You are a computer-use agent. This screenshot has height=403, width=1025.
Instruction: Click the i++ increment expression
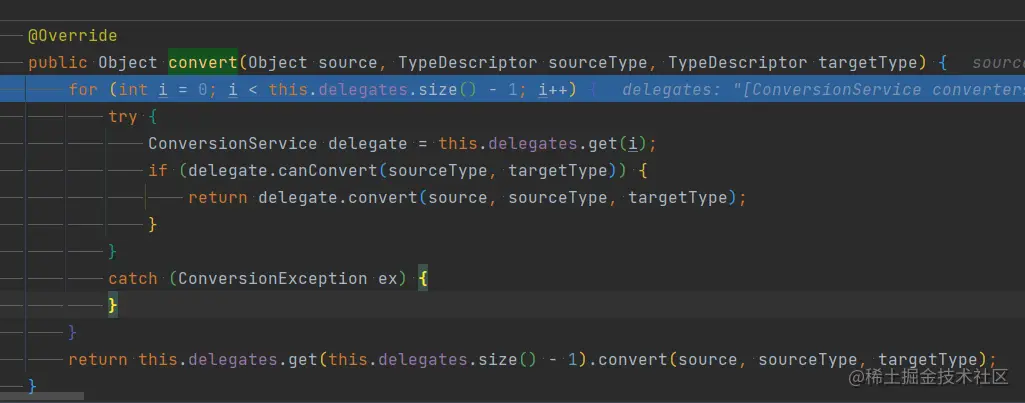point(552,90)
